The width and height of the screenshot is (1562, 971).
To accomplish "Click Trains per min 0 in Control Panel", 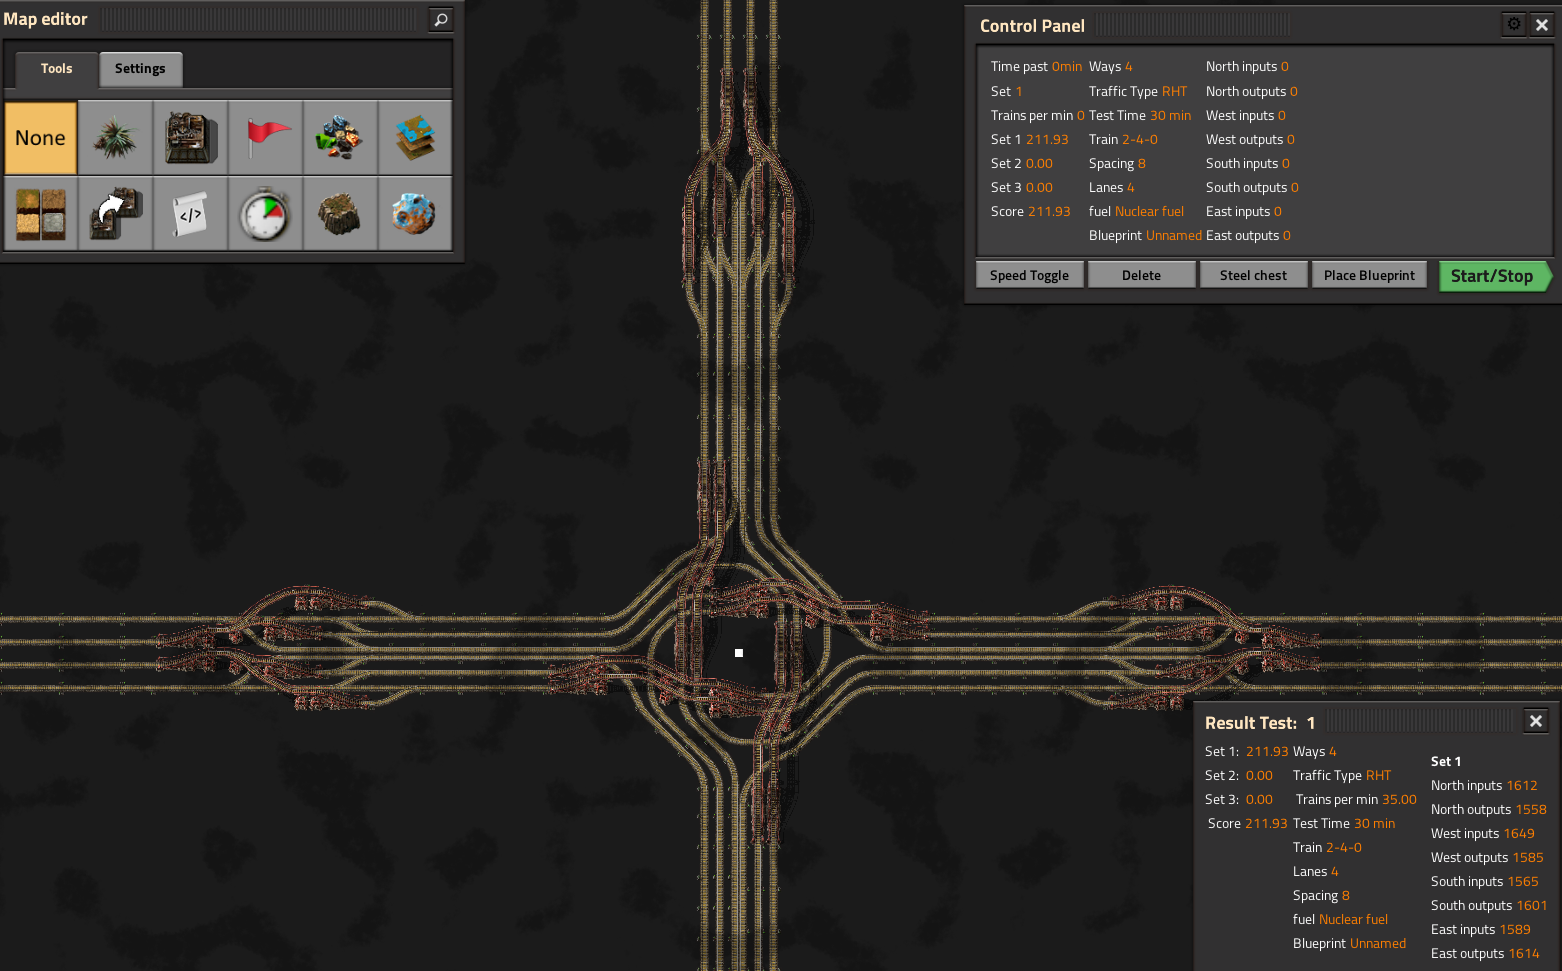I will 1037,116.
